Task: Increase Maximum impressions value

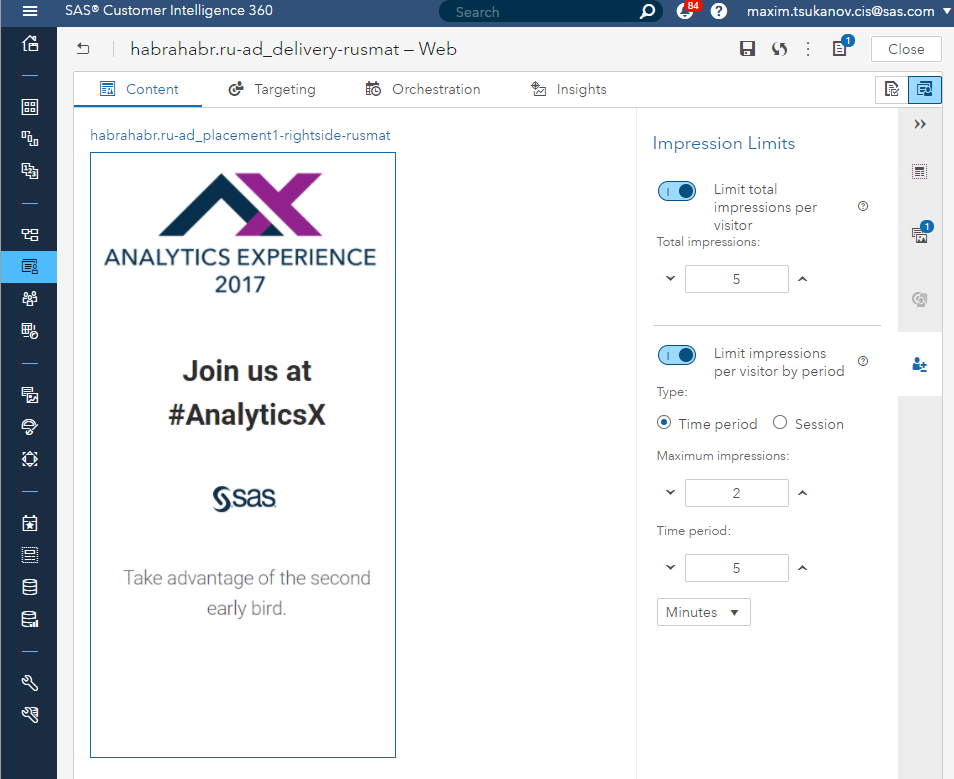Action: [803, 492]
